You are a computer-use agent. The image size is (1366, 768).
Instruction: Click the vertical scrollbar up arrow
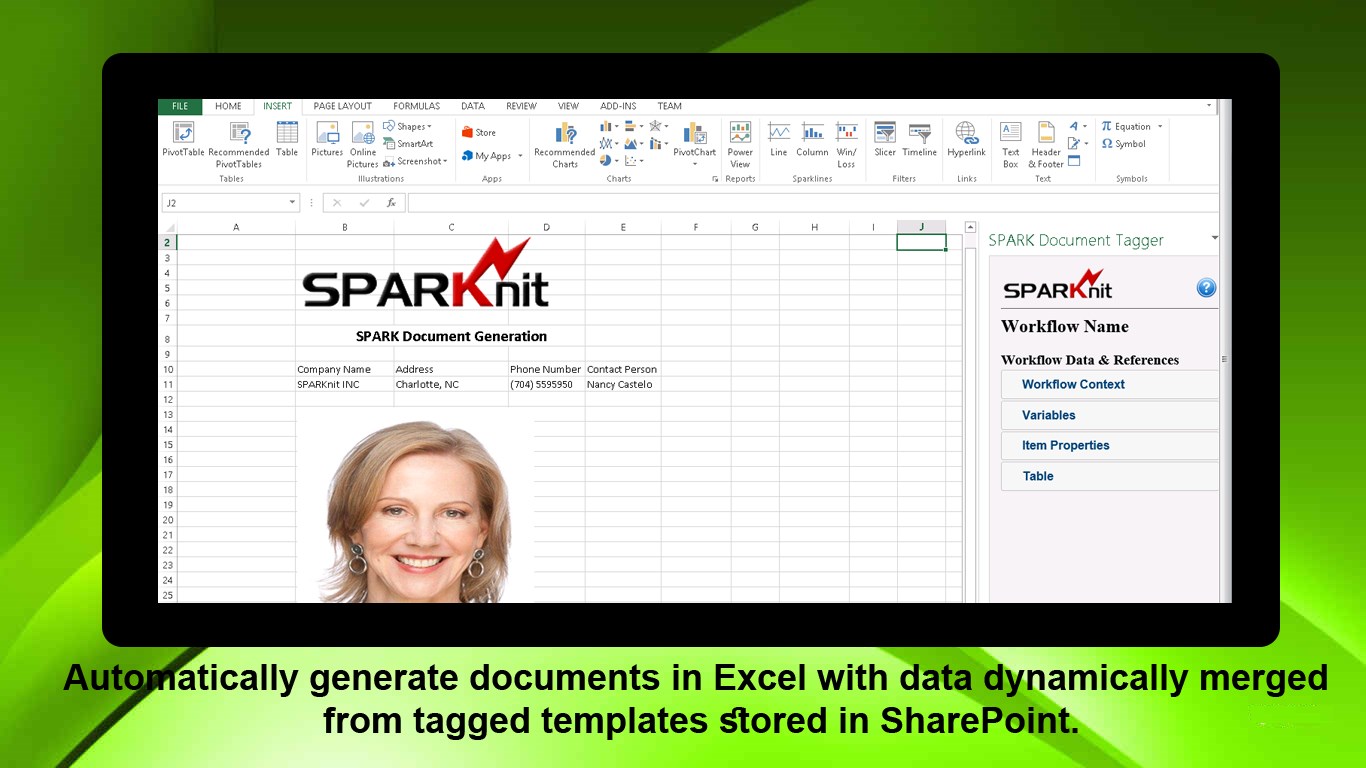pyautogui.click(x=970, y=227)
